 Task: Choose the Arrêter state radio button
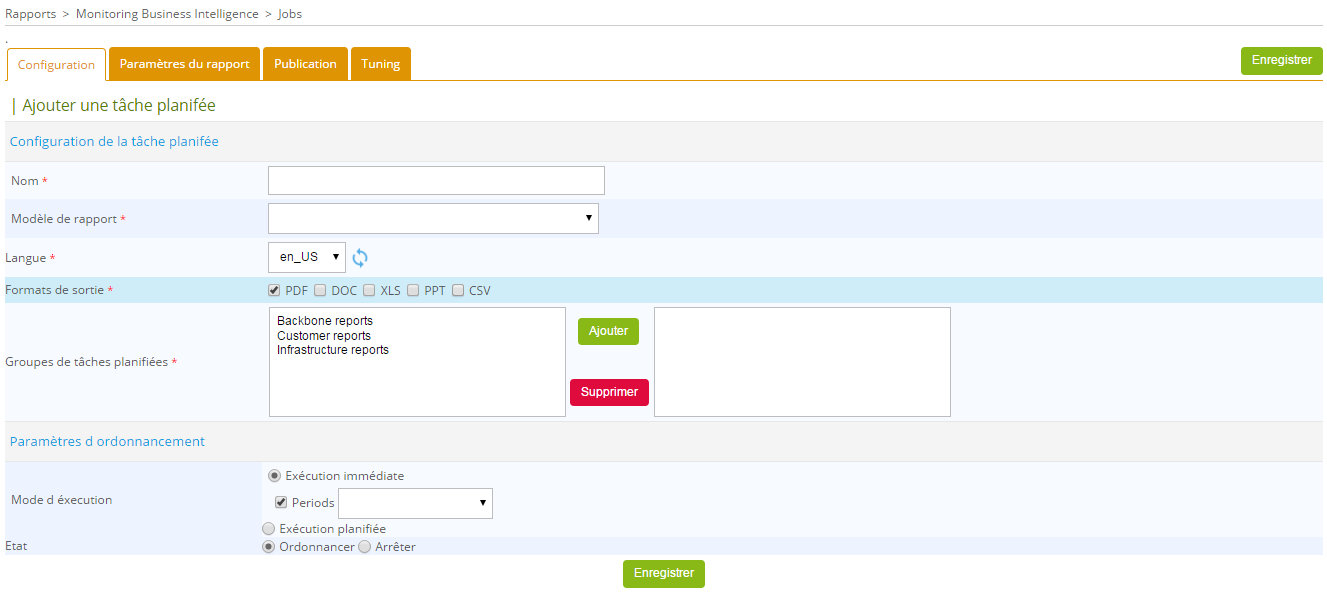365,547
